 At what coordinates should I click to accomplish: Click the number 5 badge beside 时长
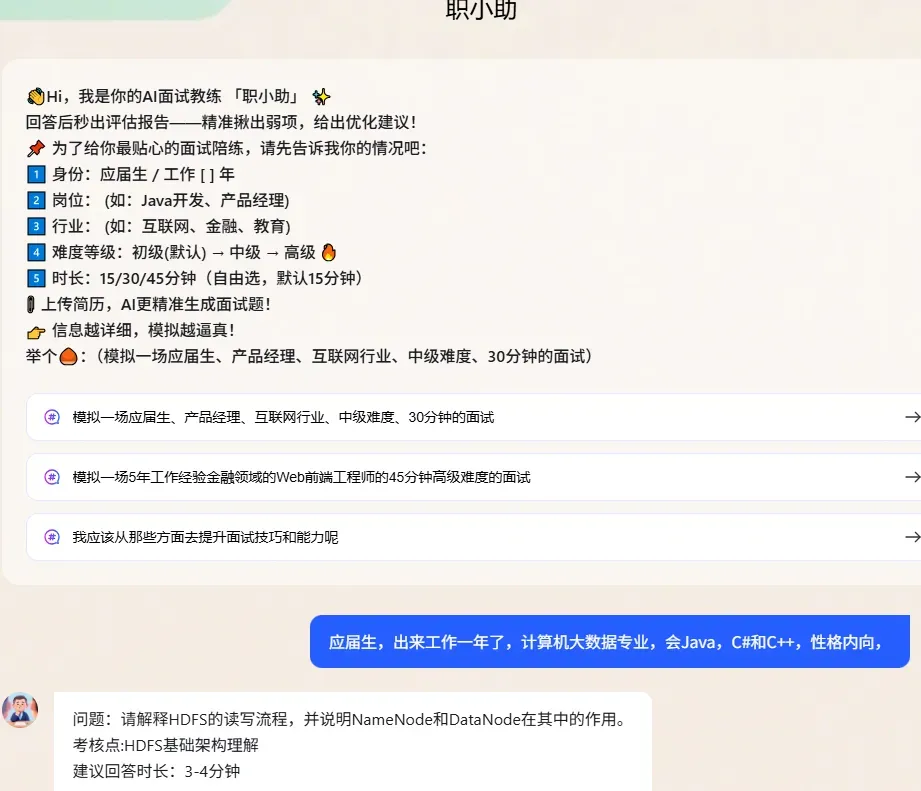[x=36, y=278]
